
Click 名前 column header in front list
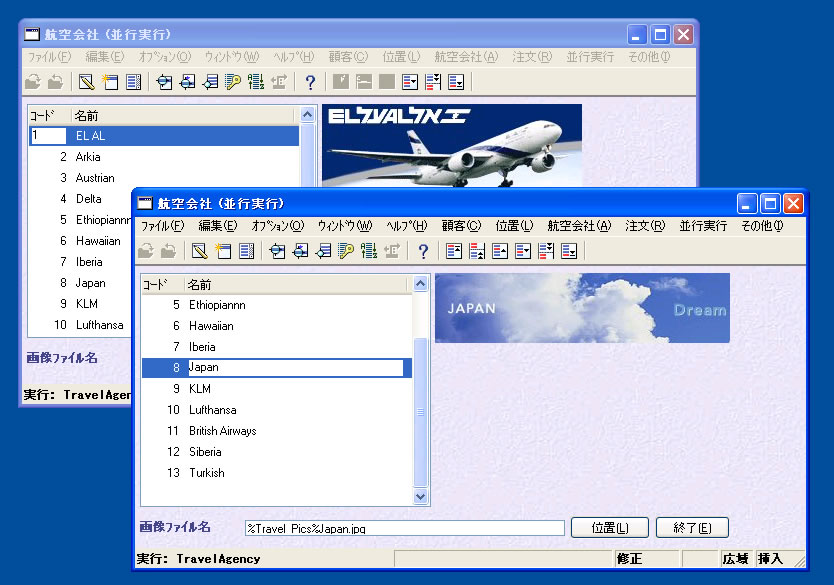(298, 285)
